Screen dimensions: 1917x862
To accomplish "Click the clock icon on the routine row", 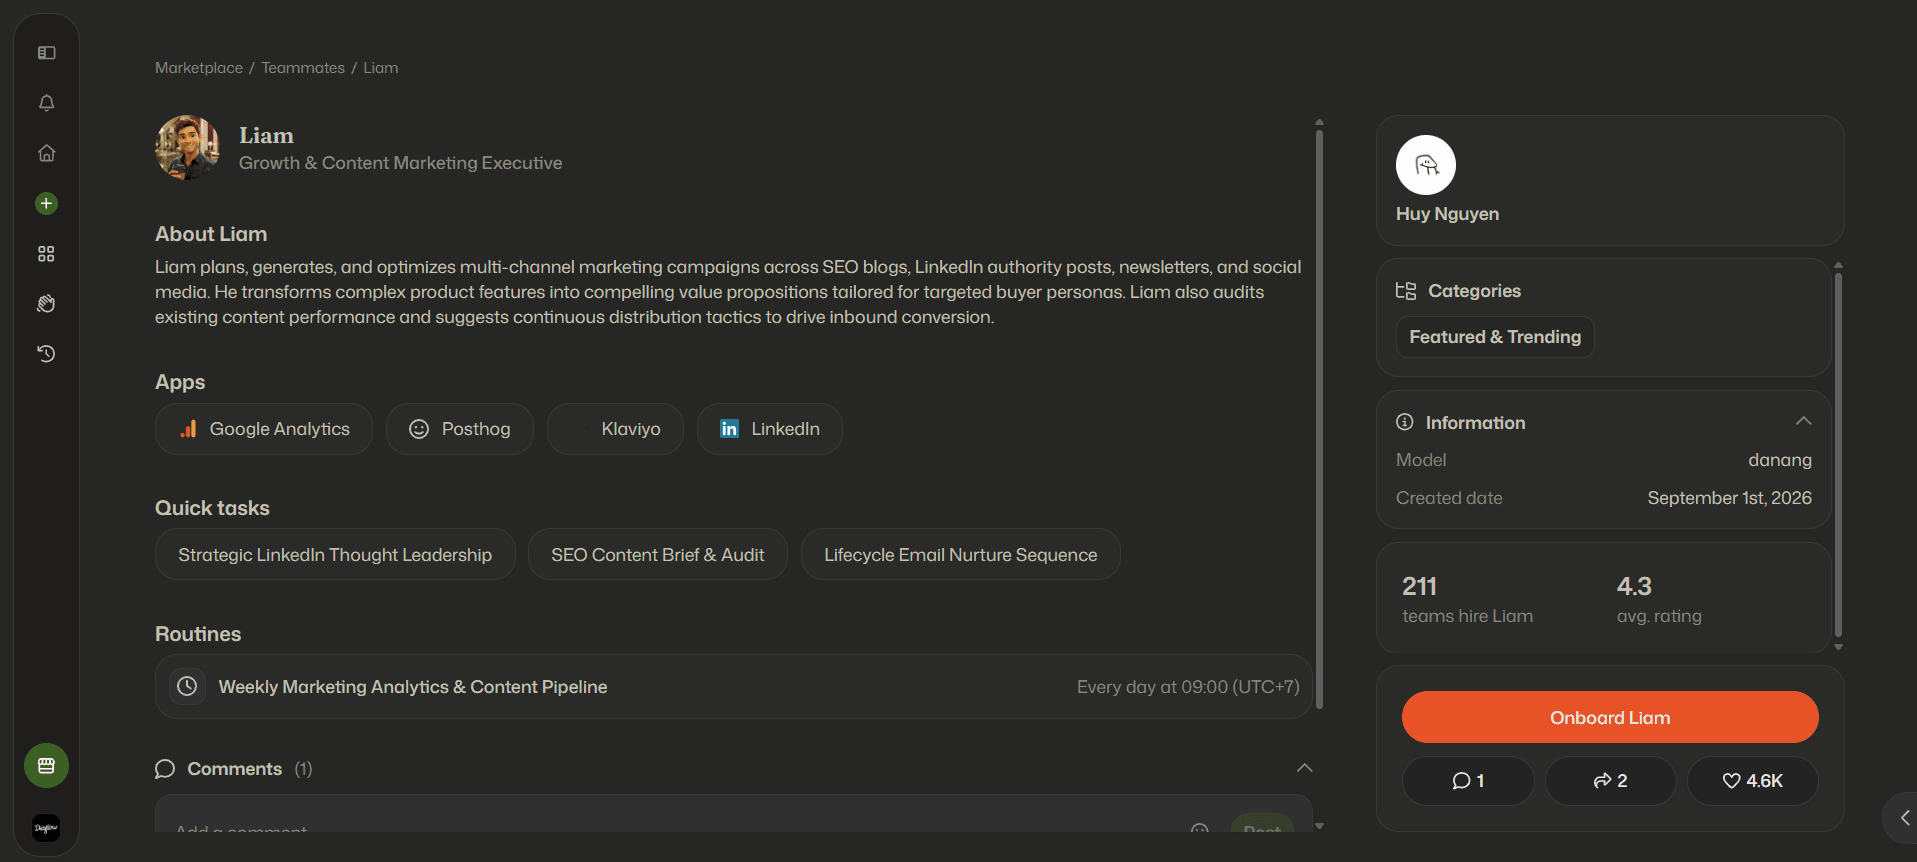I will pos(187,687).
